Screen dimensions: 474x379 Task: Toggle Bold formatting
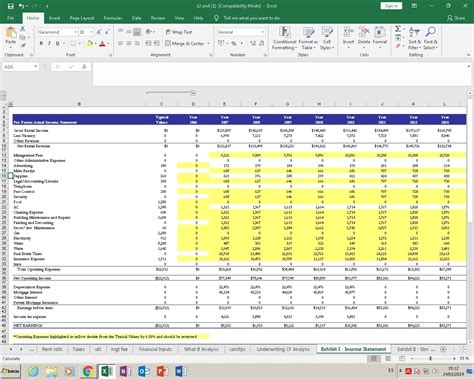41,43
